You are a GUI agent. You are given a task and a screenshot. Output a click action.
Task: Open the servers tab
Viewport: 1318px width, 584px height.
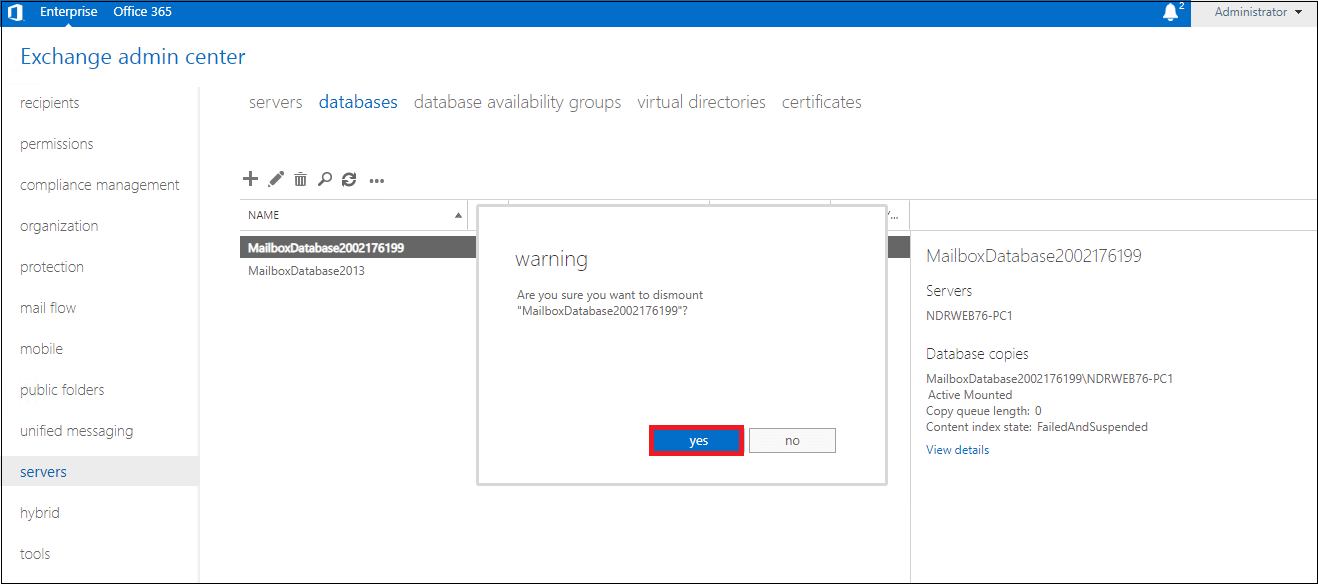pyautogui.click(x=276, y=102)
